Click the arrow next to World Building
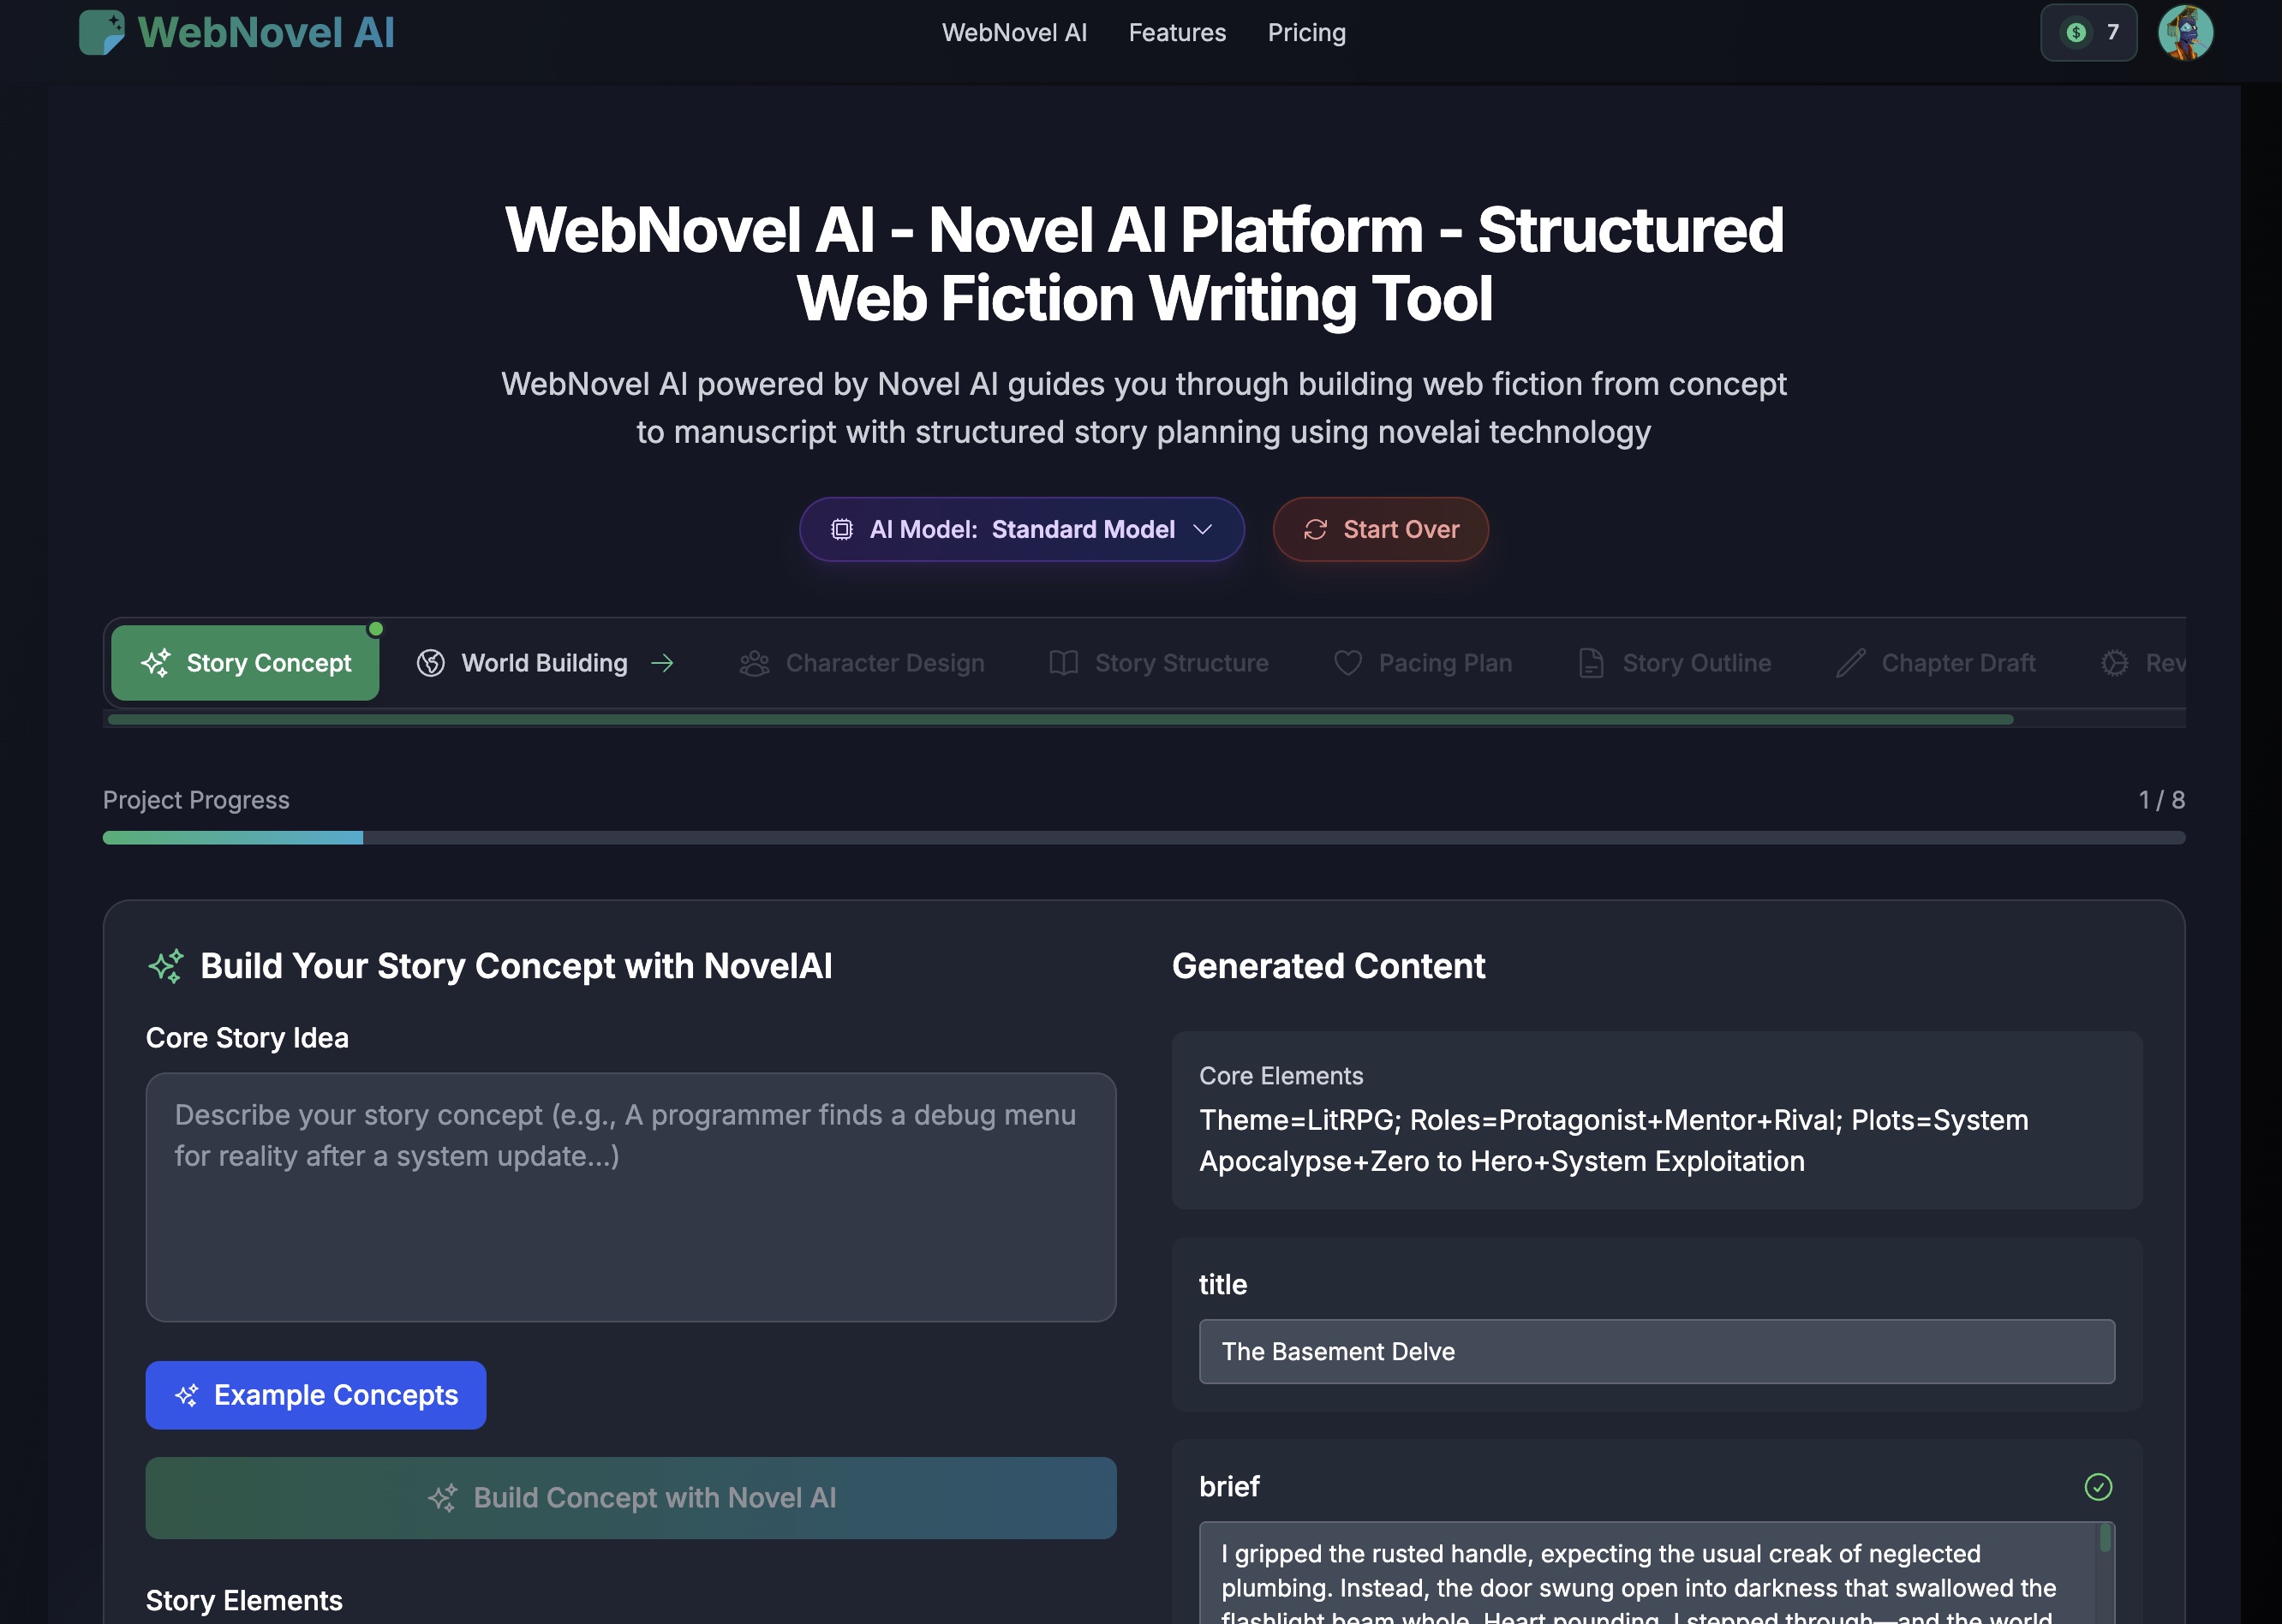The height and width of the screenshot is (1624, 2282). 662,662
